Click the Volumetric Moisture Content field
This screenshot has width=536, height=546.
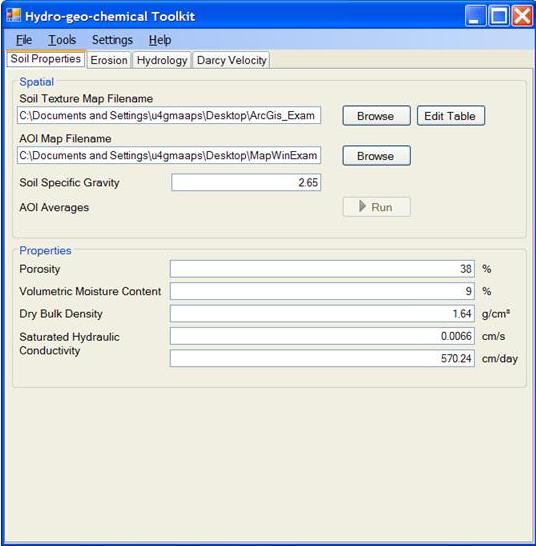coord(322,291)
